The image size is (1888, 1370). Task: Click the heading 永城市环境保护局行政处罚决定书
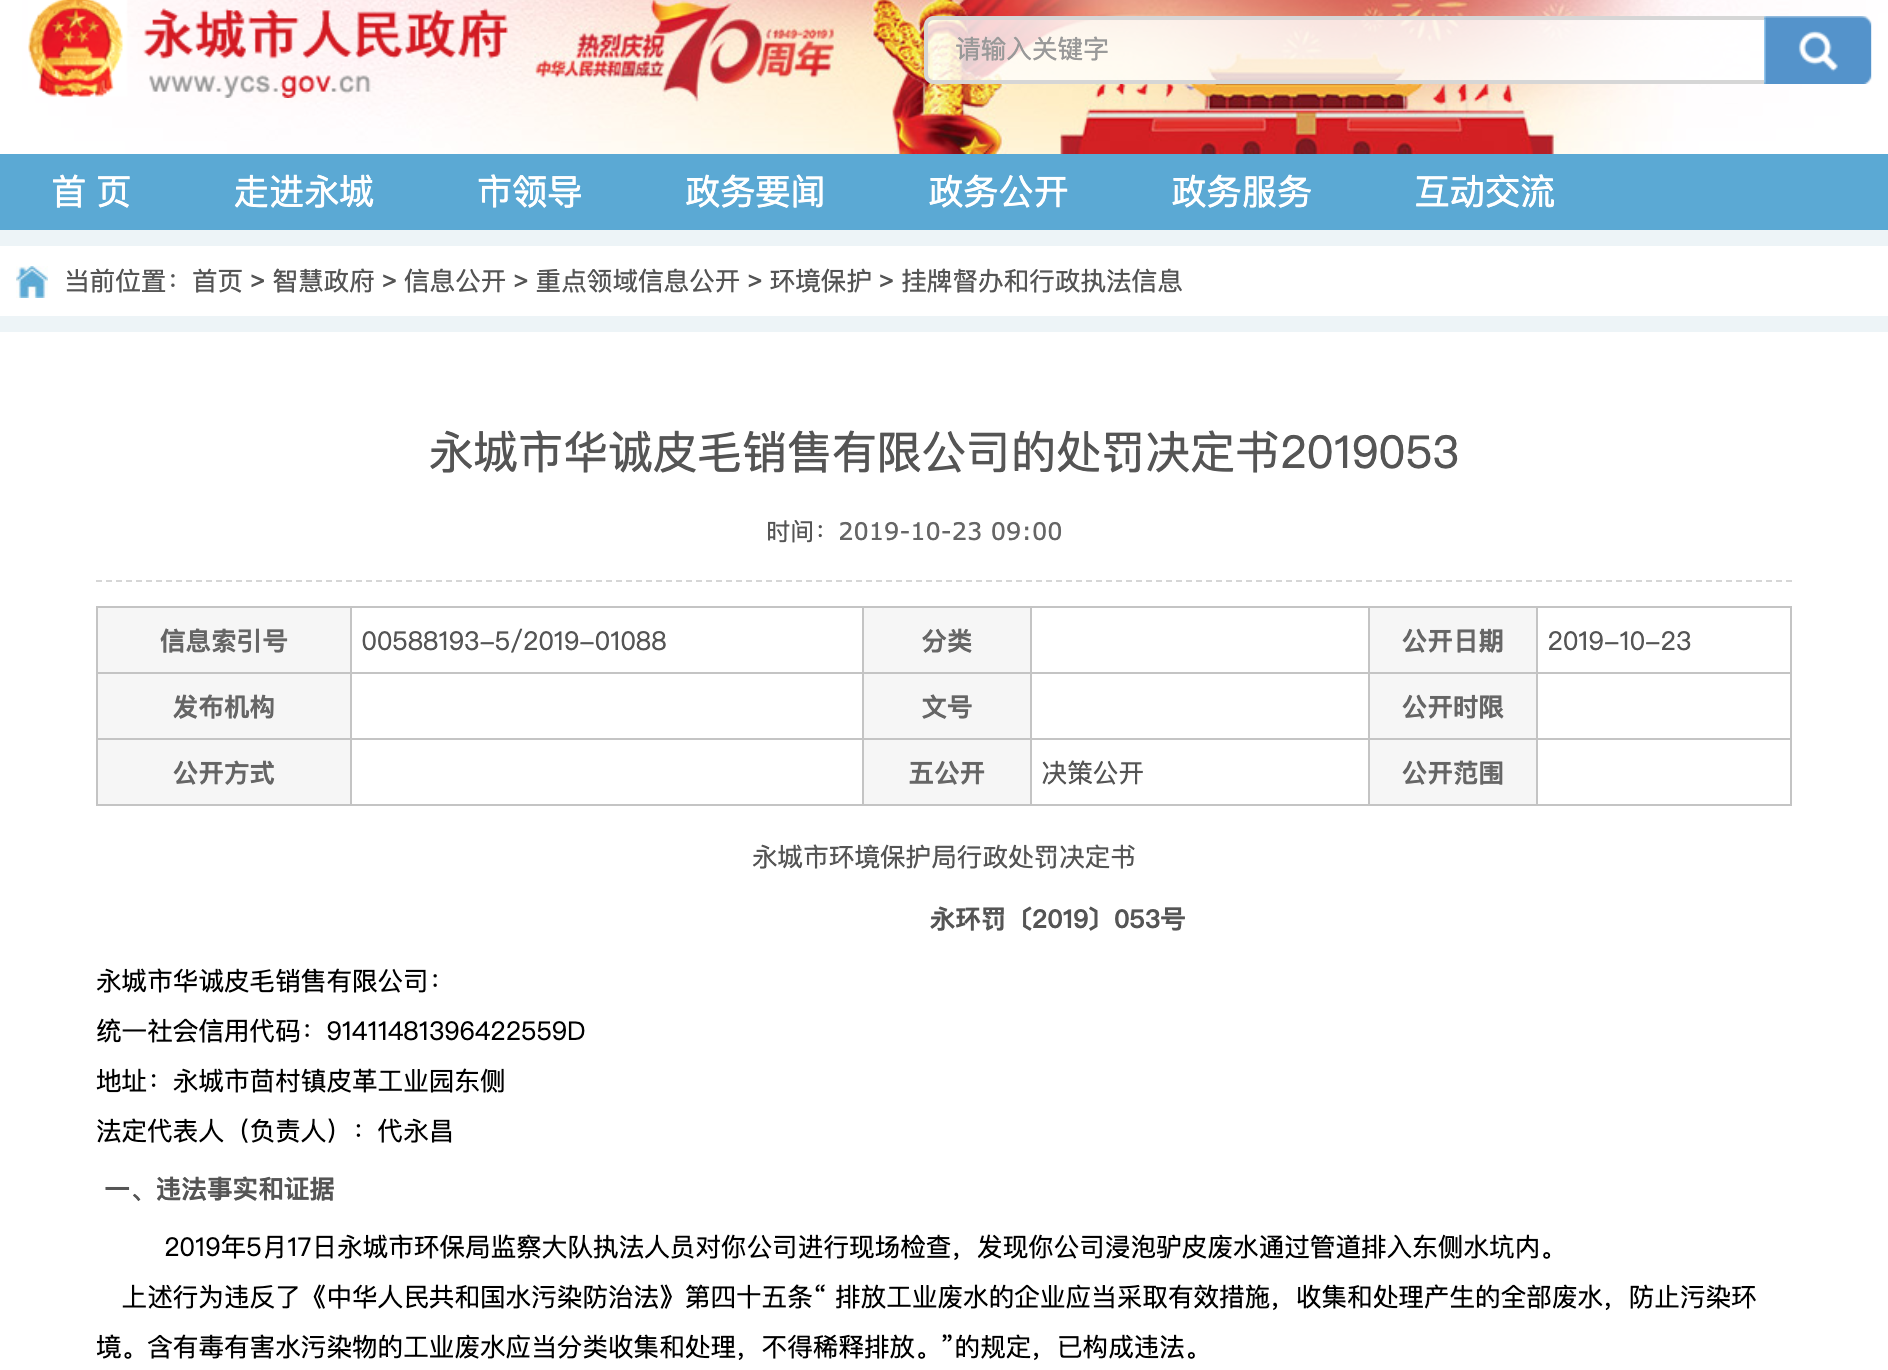944,857
